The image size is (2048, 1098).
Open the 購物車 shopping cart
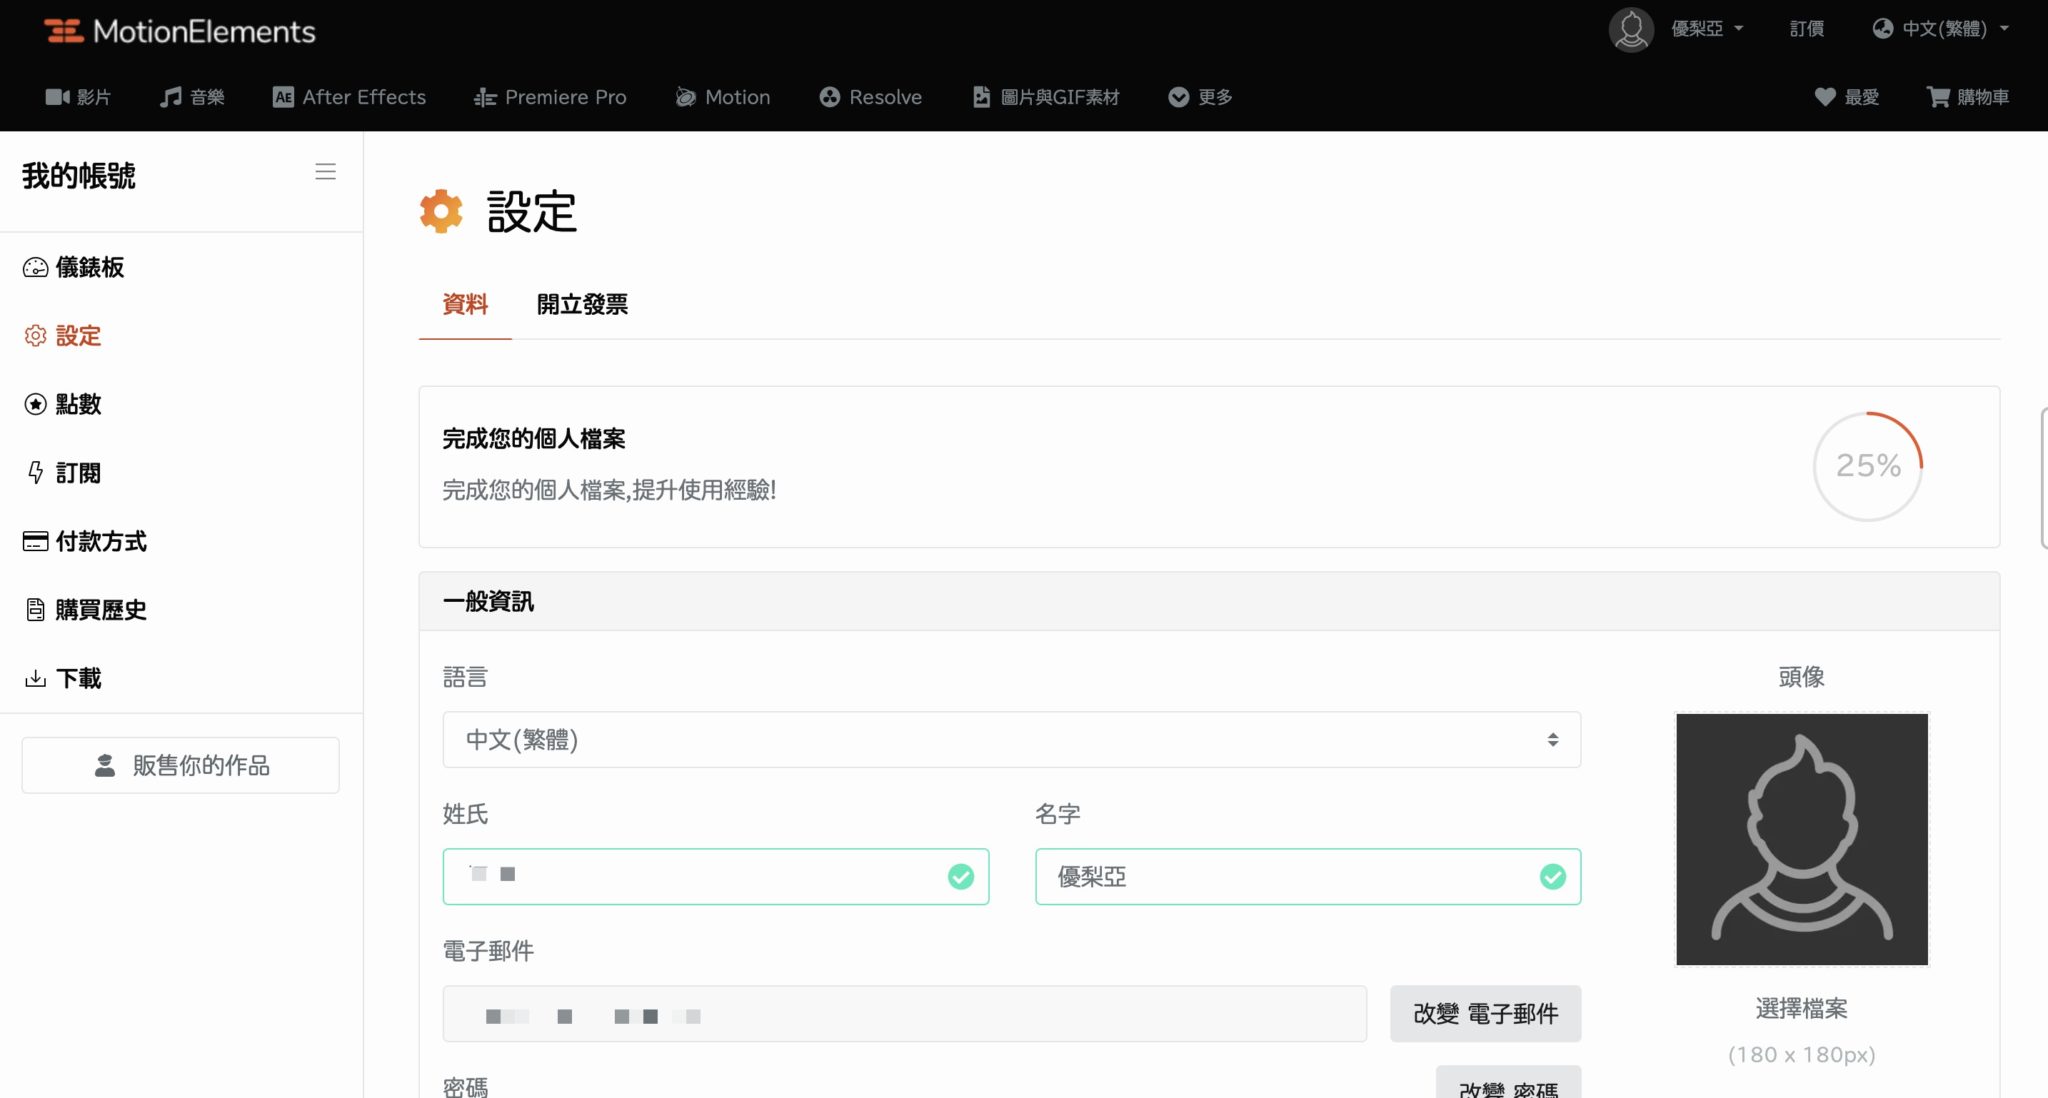[x=1938, y=97]
